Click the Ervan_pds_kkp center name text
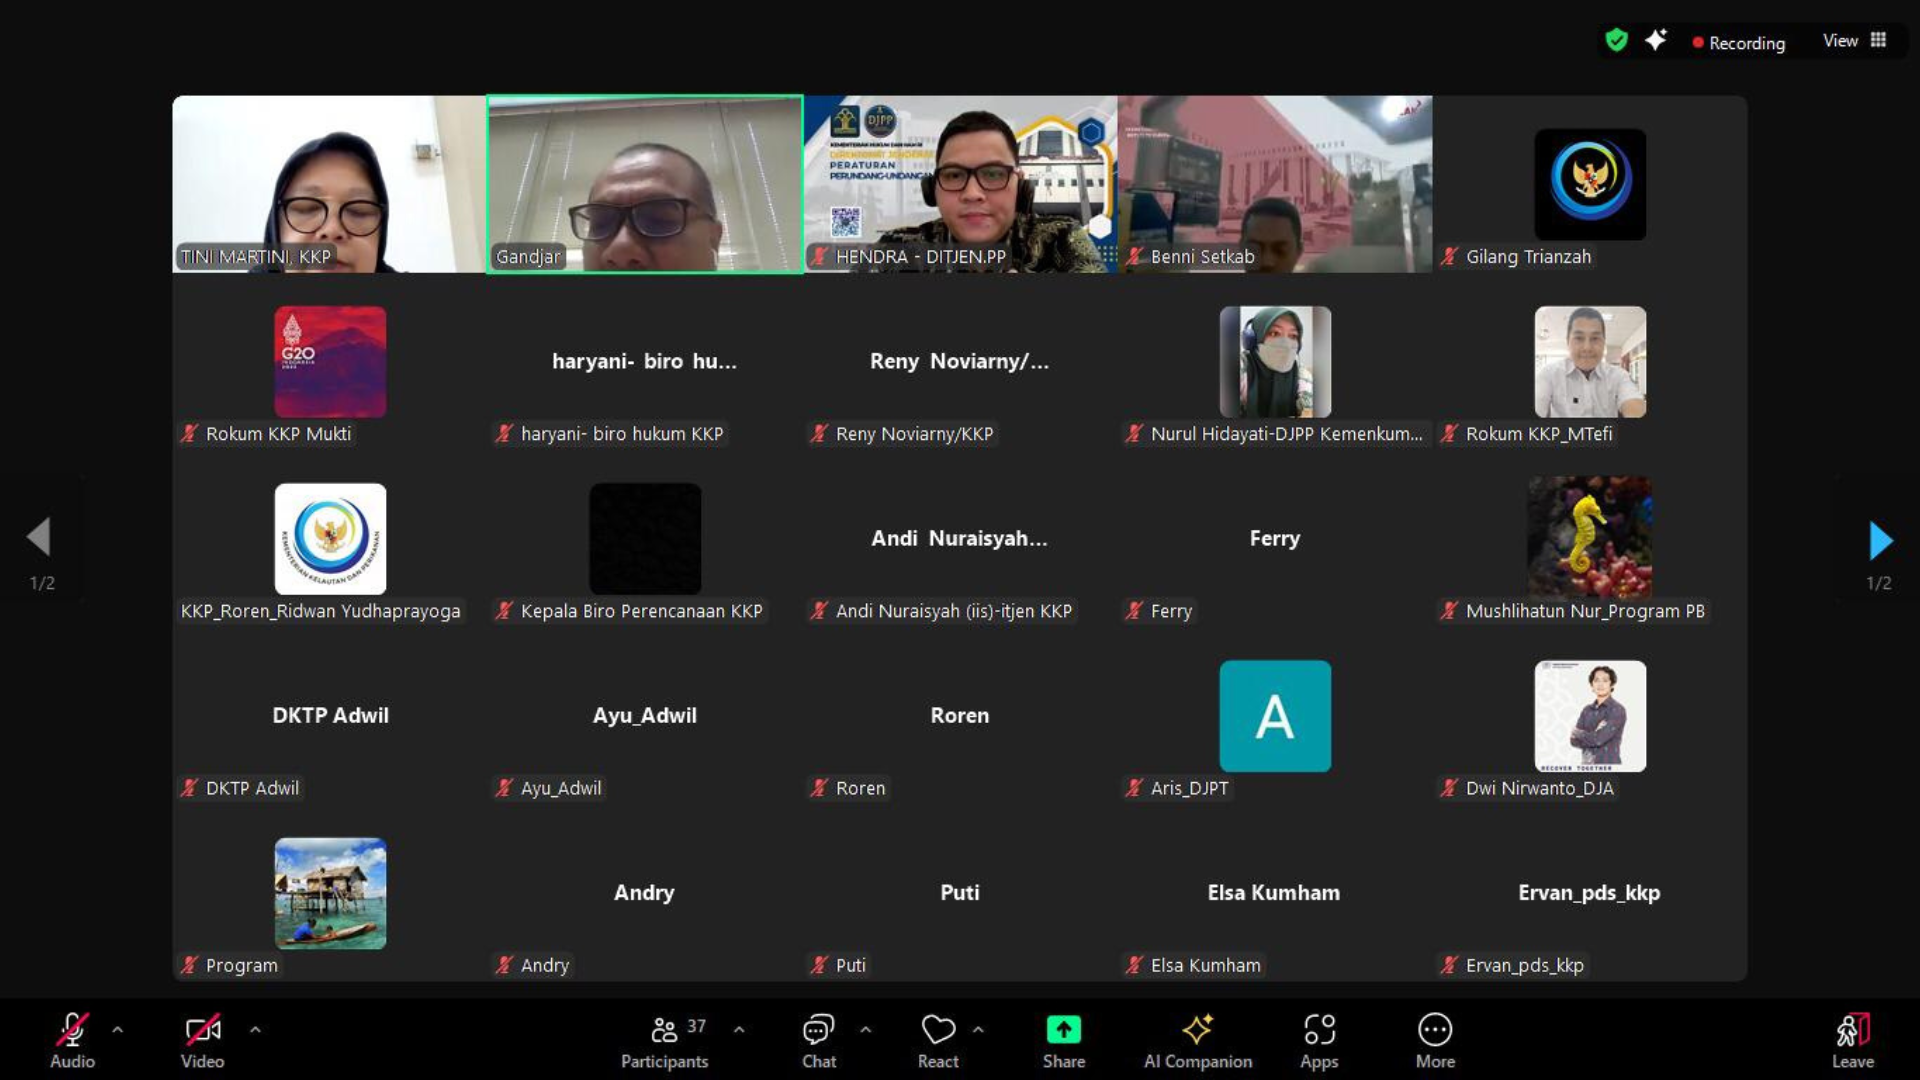1920x1080 pixels. pos(1589,893)
